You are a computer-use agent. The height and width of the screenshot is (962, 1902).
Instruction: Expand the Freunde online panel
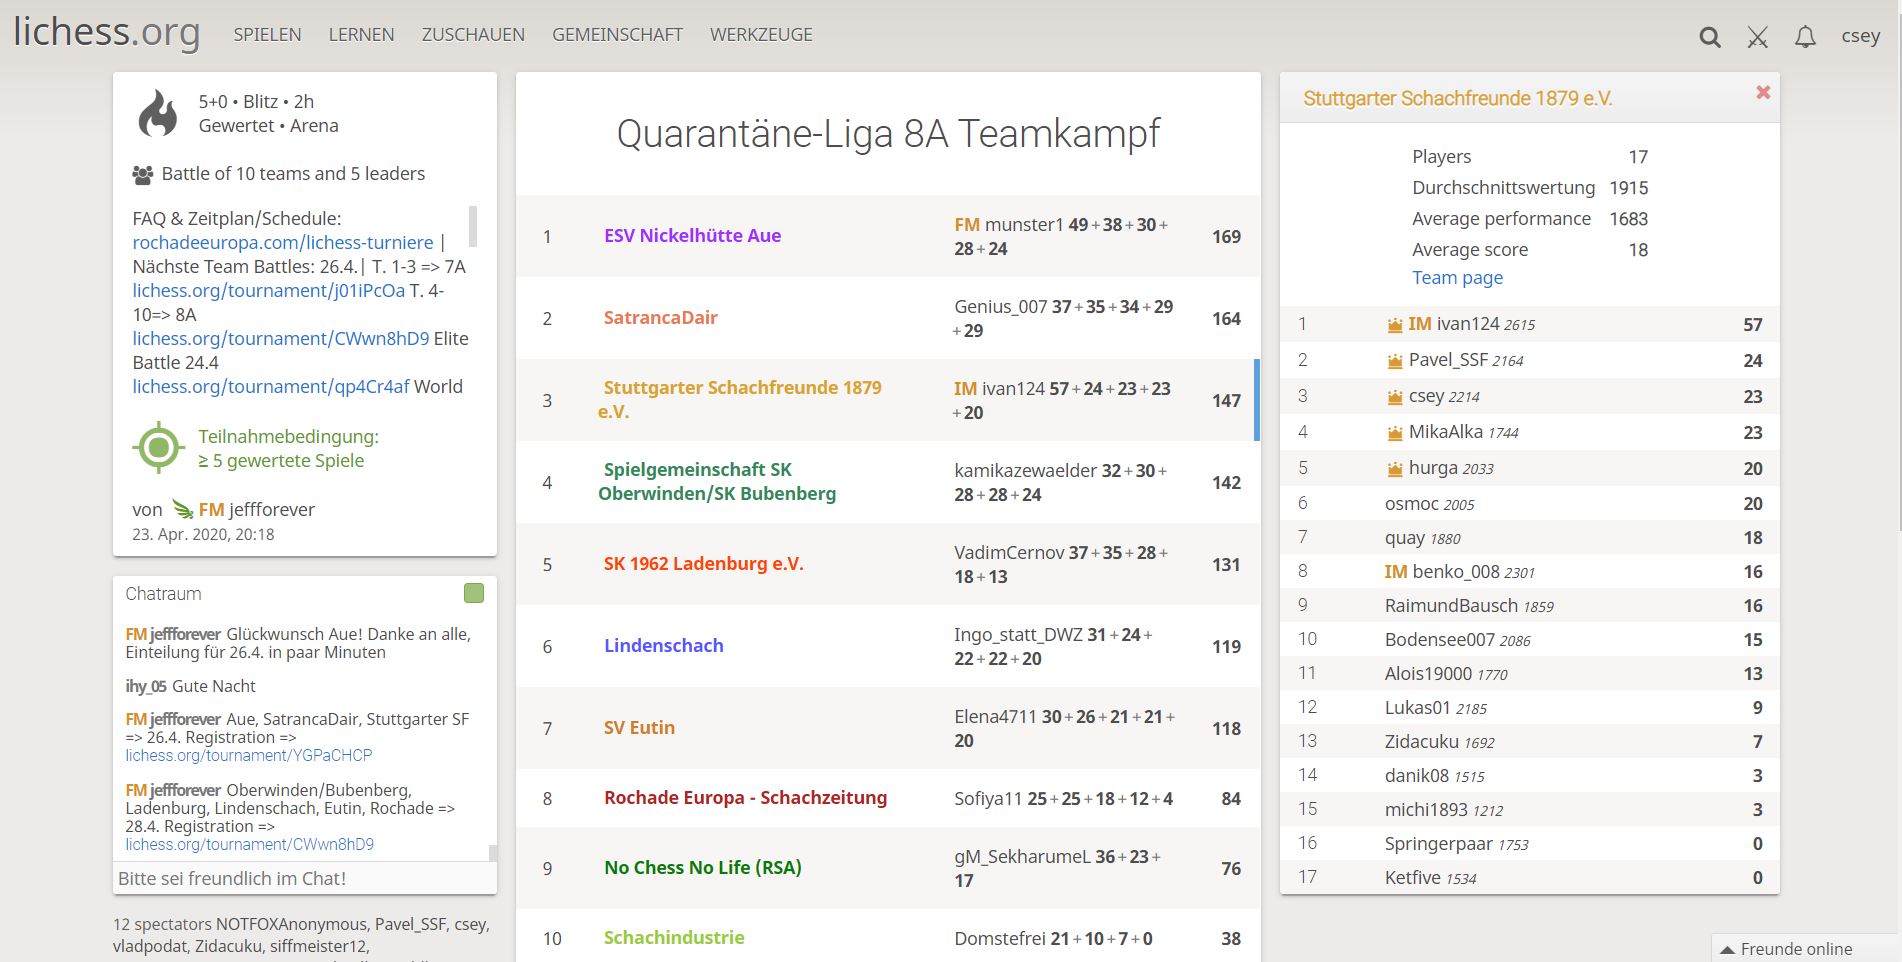[1807, 948]
